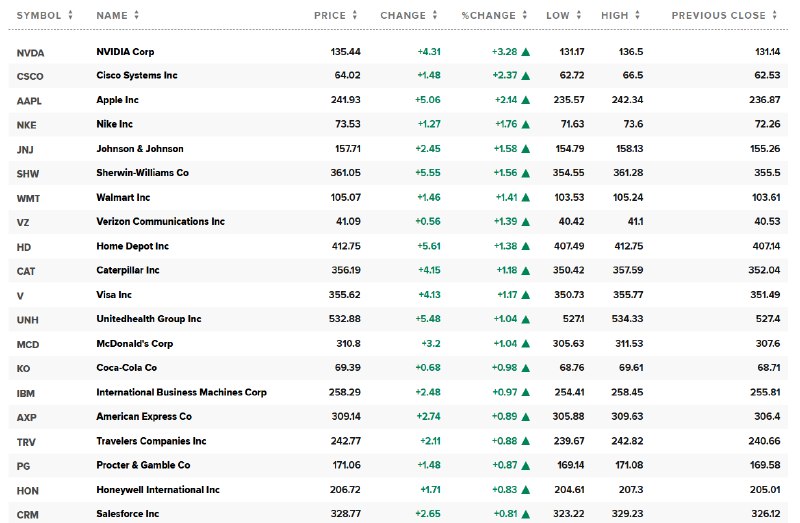This screenshot has width=800, height=523.
Task: Open American Express Co link
Action: click(144, 416)
